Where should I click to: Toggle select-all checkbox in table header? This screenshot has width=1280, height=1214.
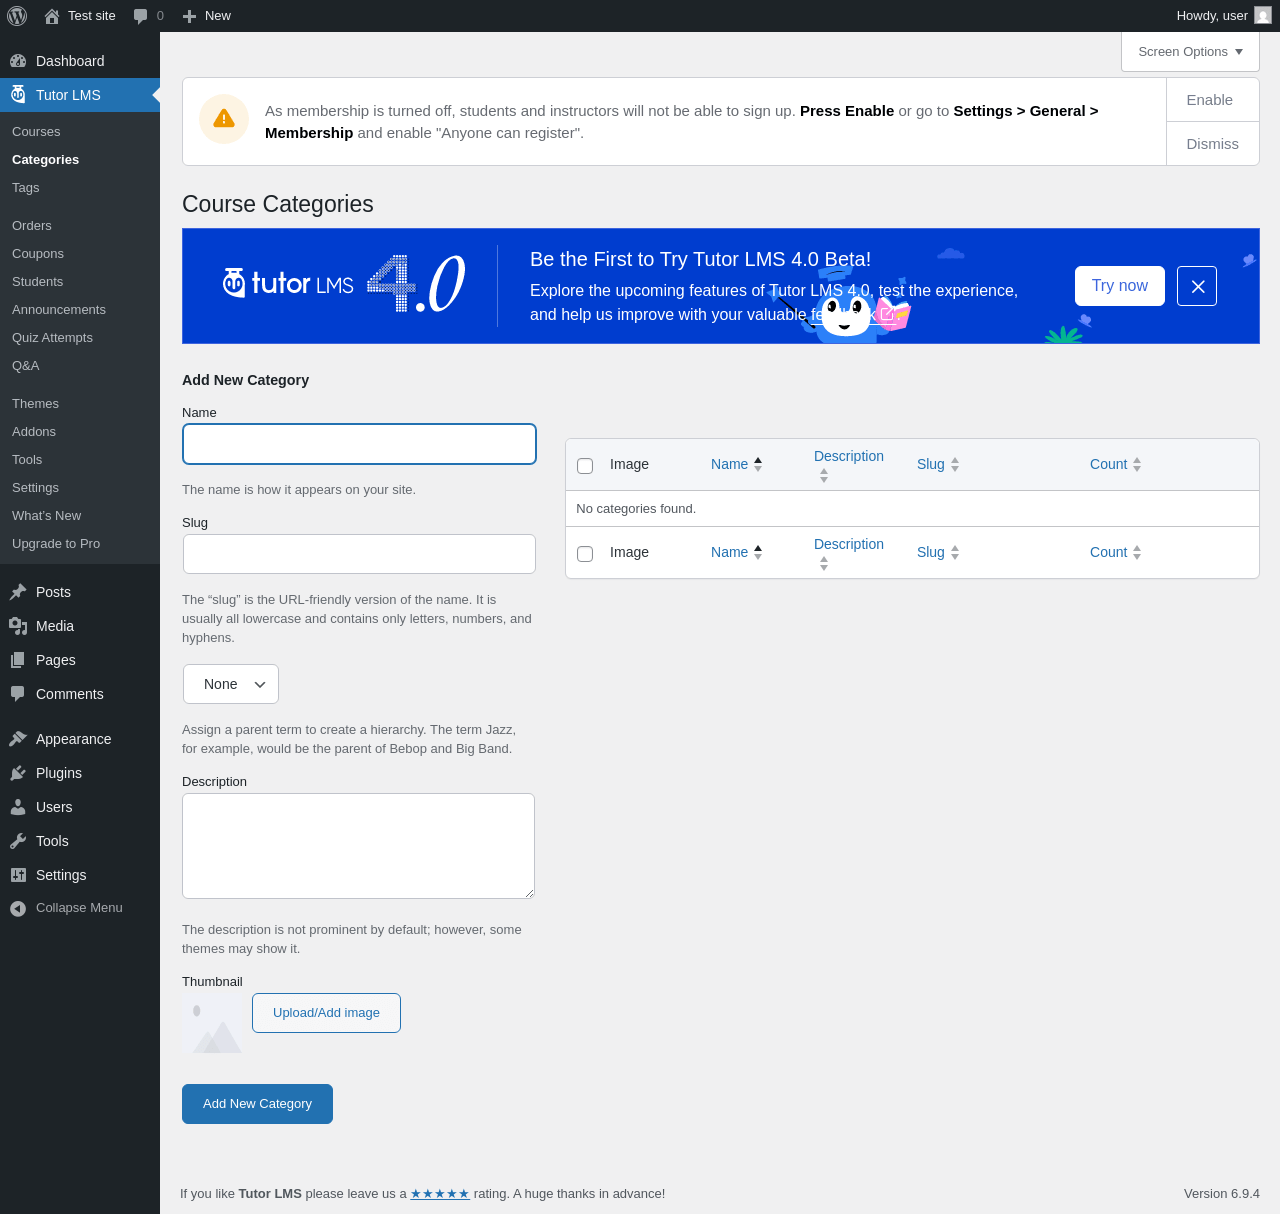click(585, 466)
